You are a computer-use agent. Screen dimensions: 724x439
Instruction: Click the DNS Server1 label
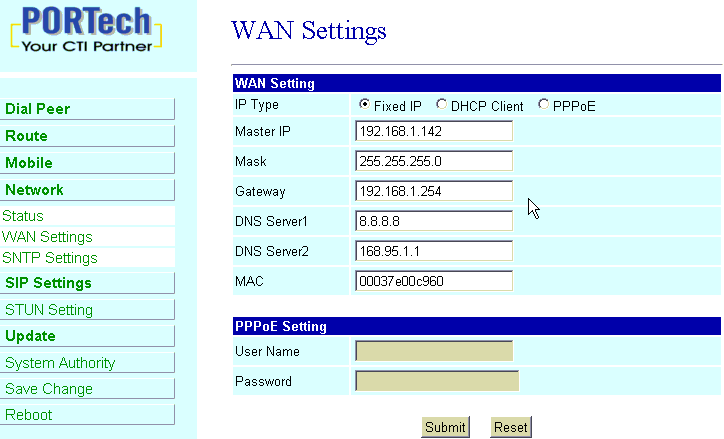click(271, 221)
